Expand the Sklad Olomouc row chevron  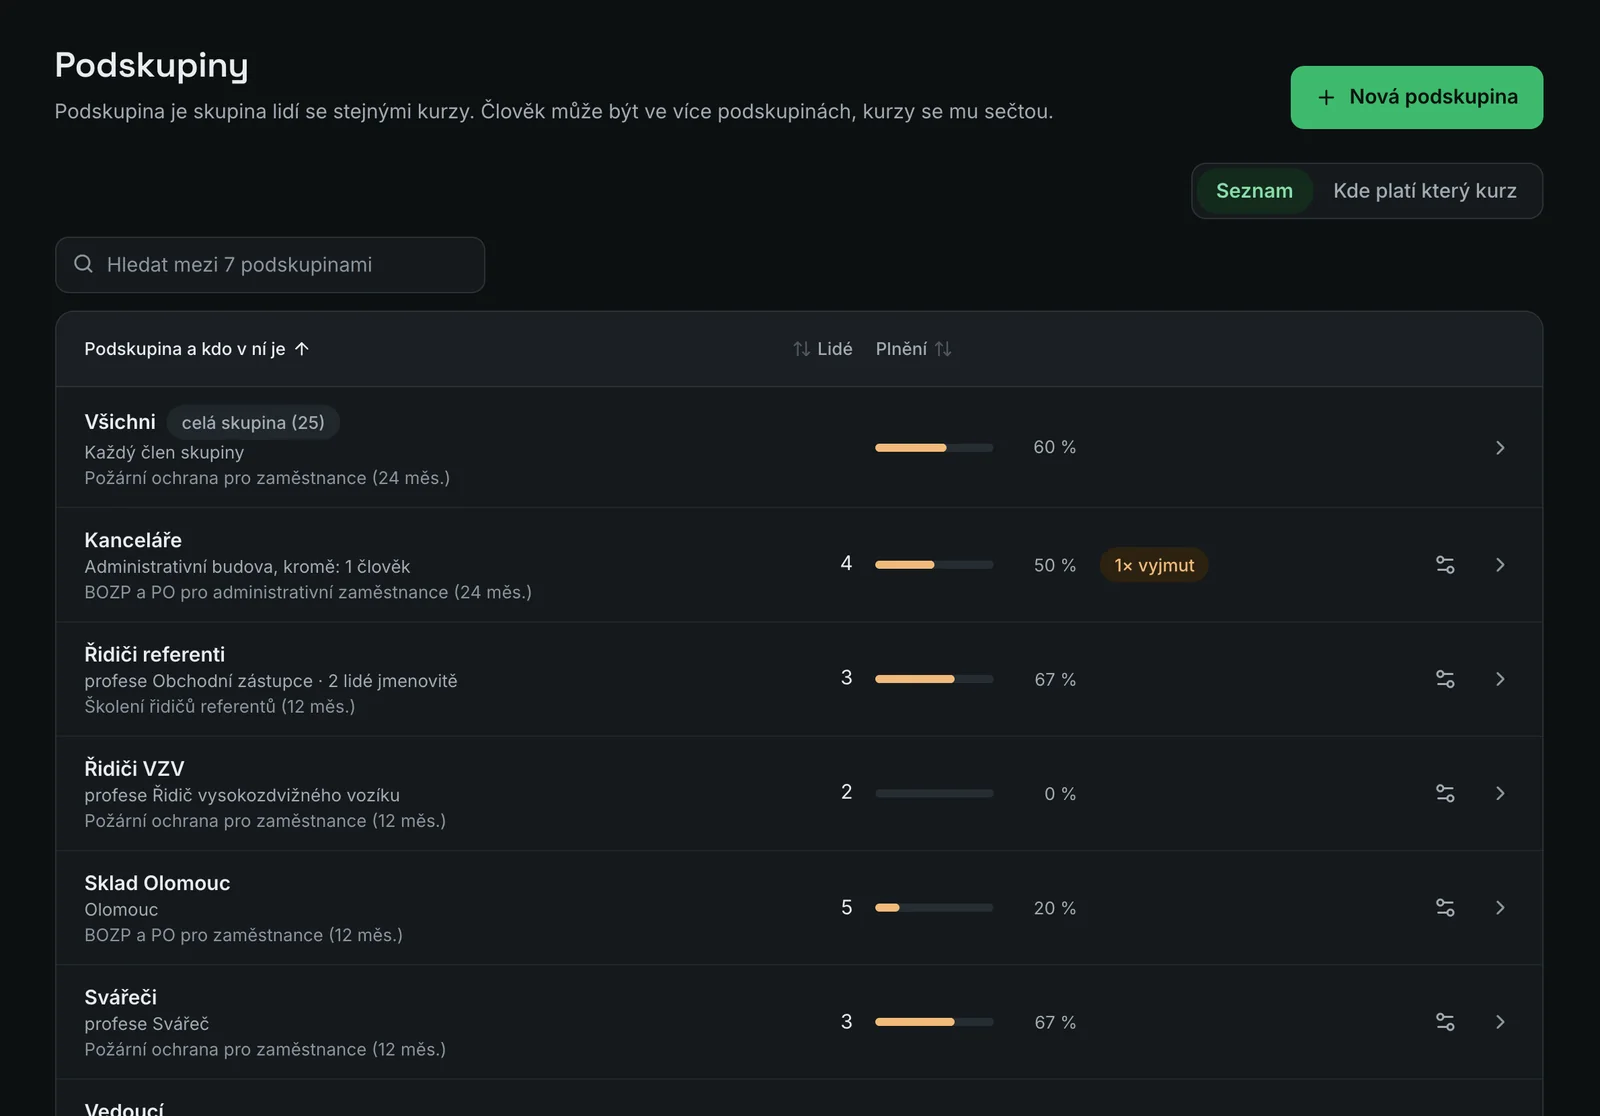[x=1500, y=908]
